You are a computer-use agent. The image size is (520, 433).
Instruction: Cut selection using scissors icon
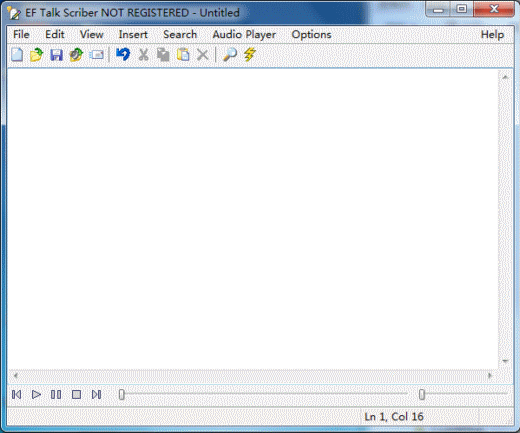coord(143,55)
